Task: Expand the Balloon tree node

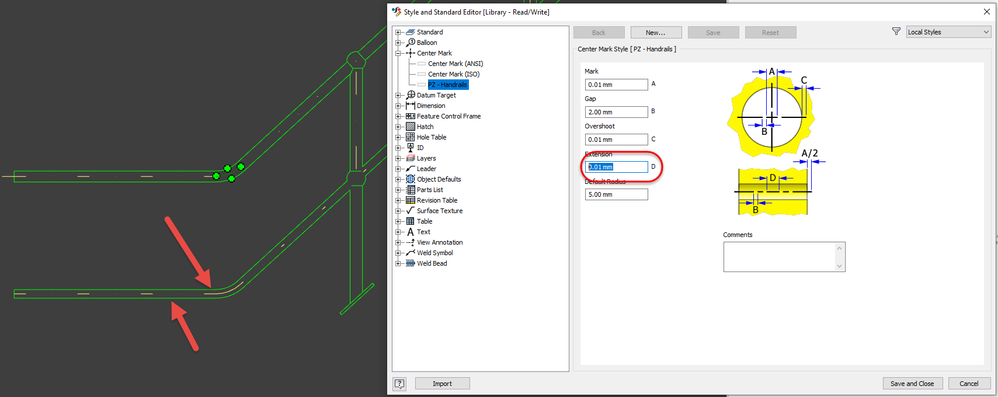Action: click(x=398, y=43)
